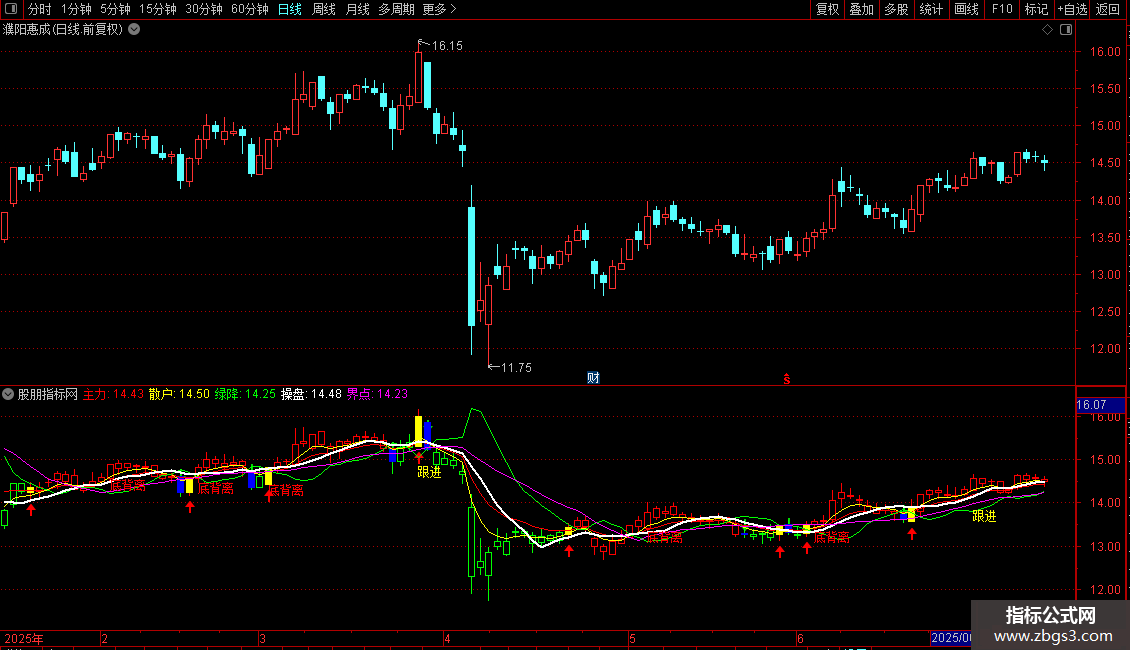Select the 60分钟 period

coord(250,9)
